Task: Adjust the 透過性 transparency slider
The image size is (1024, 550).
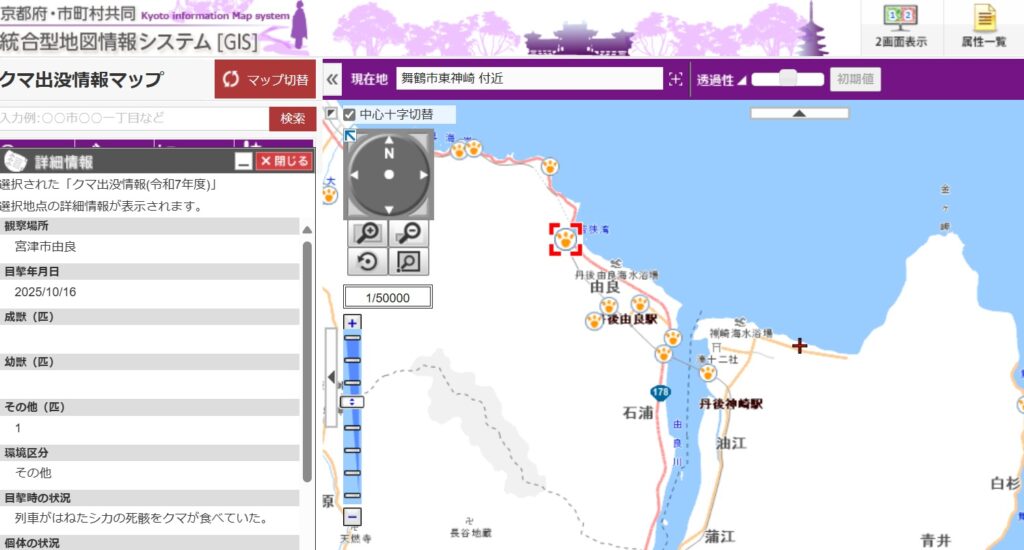Action: click(x=788, y=79)
